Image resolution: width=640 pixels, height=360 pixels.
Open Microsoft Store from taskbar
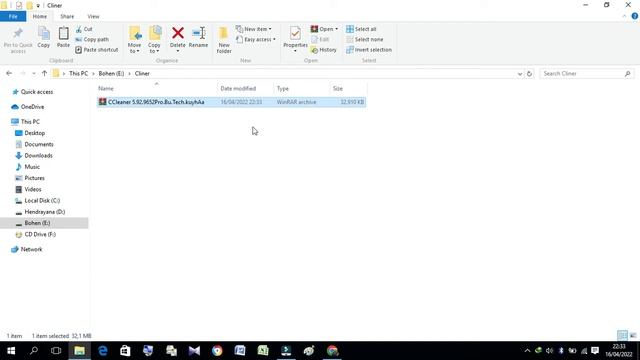point(125,351)
